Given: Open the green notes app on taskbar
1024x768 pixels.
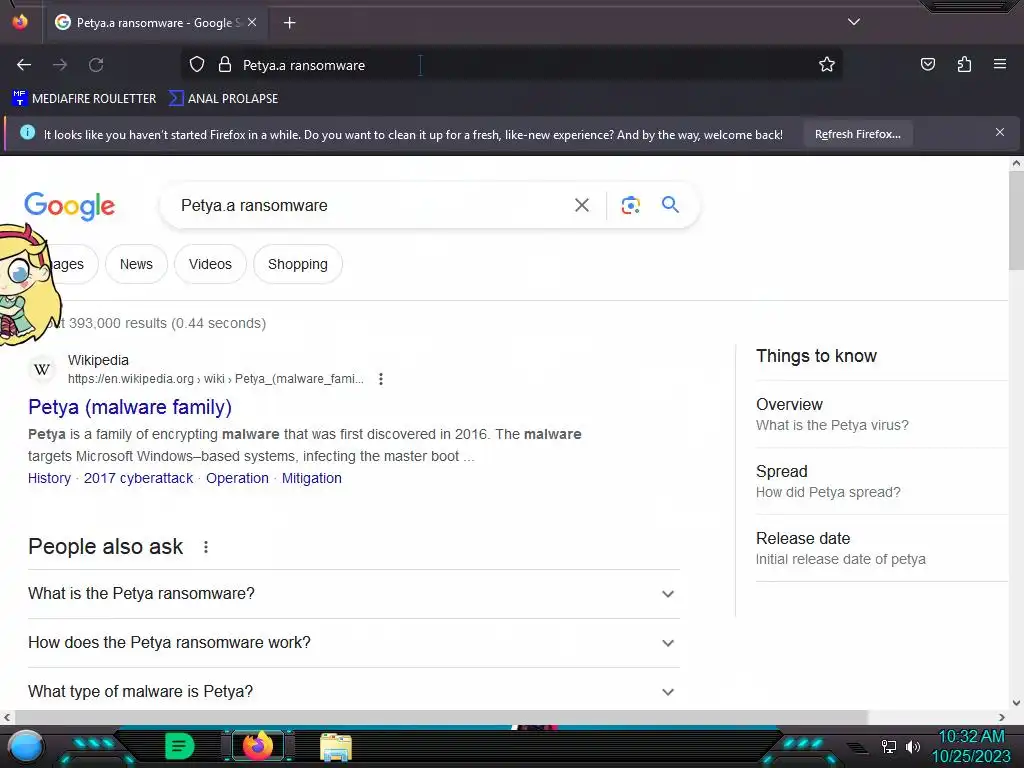Looking at the screenshot, I should [x=180, y=746].
